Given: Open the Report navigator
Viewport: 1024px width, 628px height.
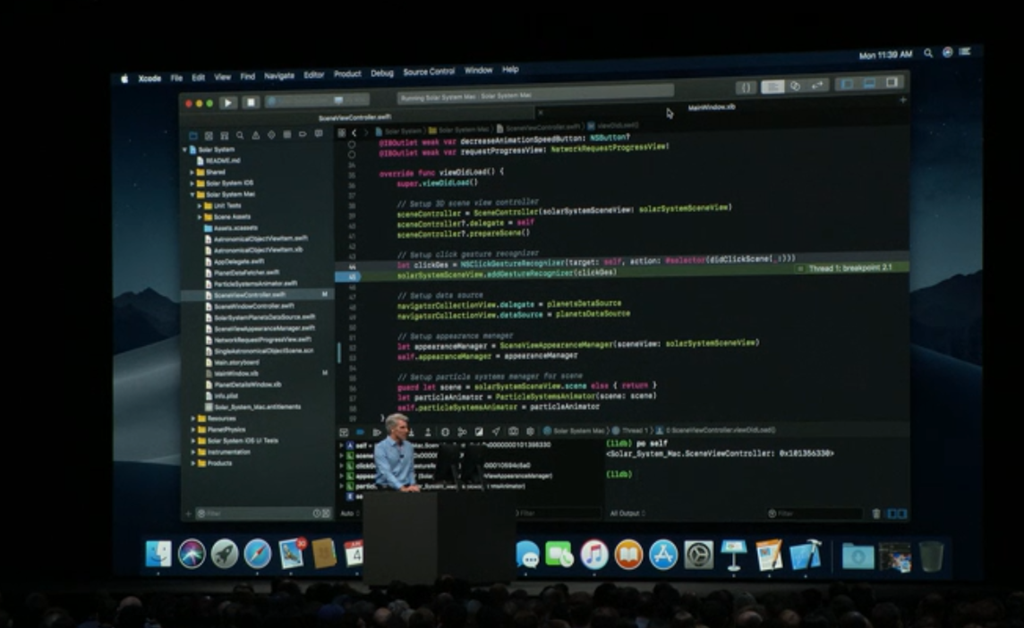Looking at the screenshot, I should [x=319, y=134].
